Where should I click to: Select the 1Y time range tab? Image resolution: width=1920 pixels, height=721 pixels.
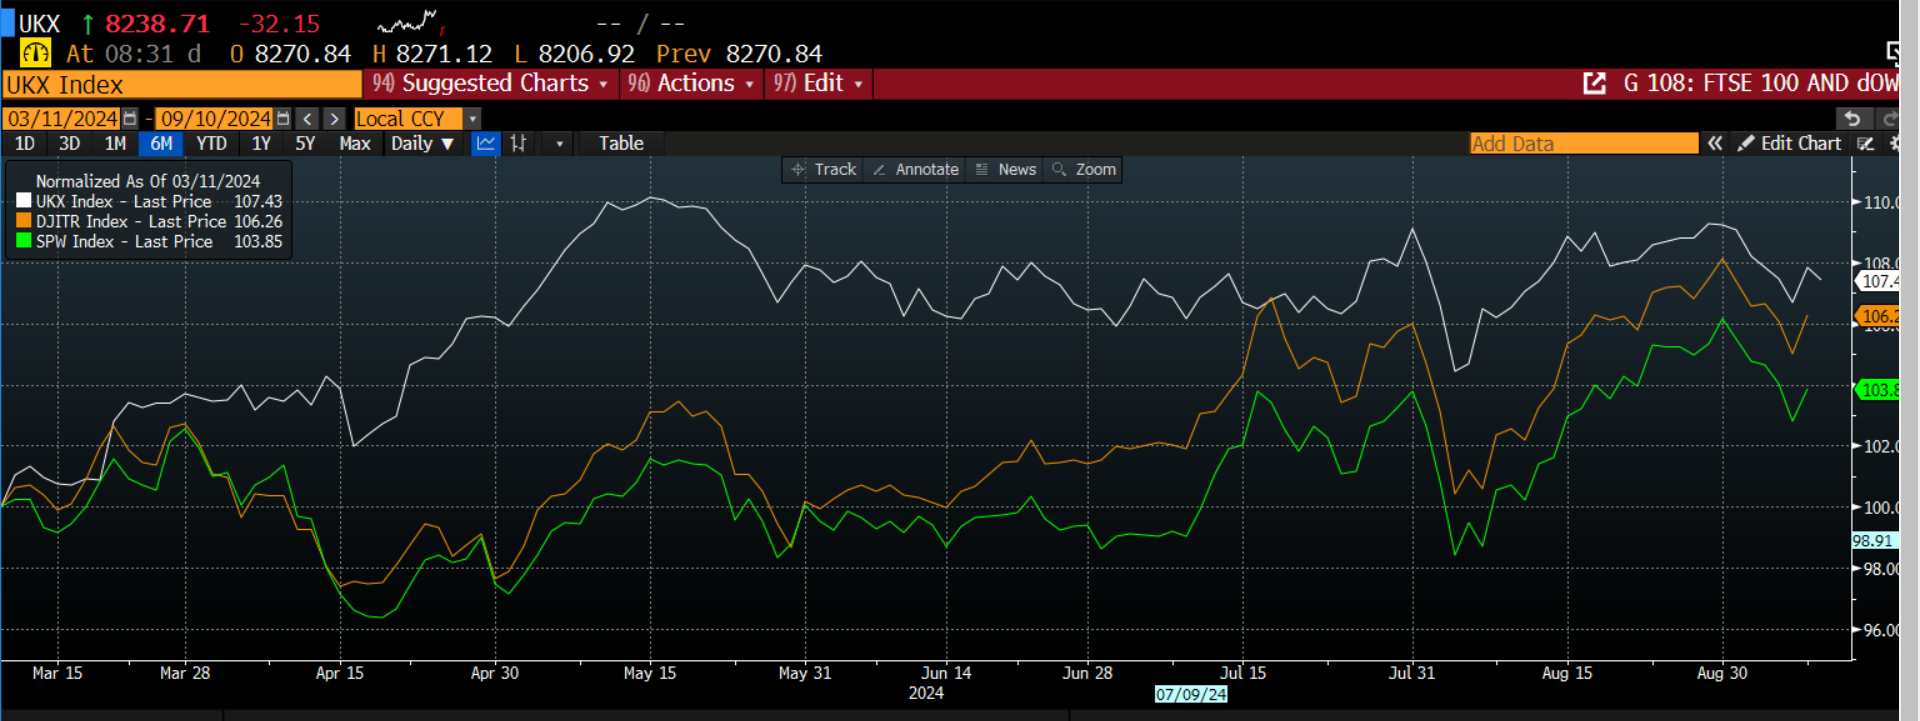click(261, 143)
